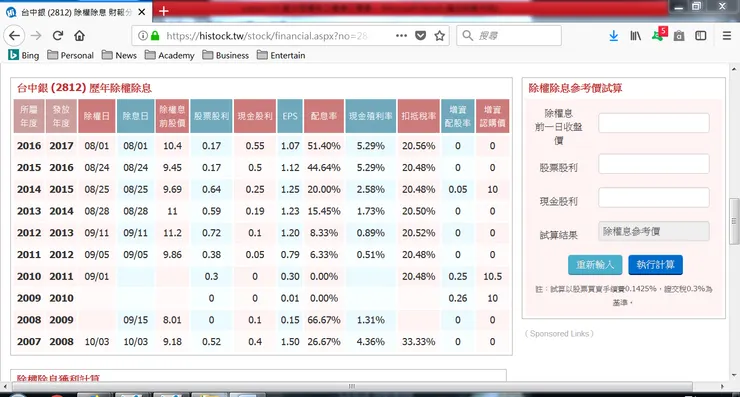
Task: Click the horizontal scrollbar at page bottom
Action: pos(352,386)
